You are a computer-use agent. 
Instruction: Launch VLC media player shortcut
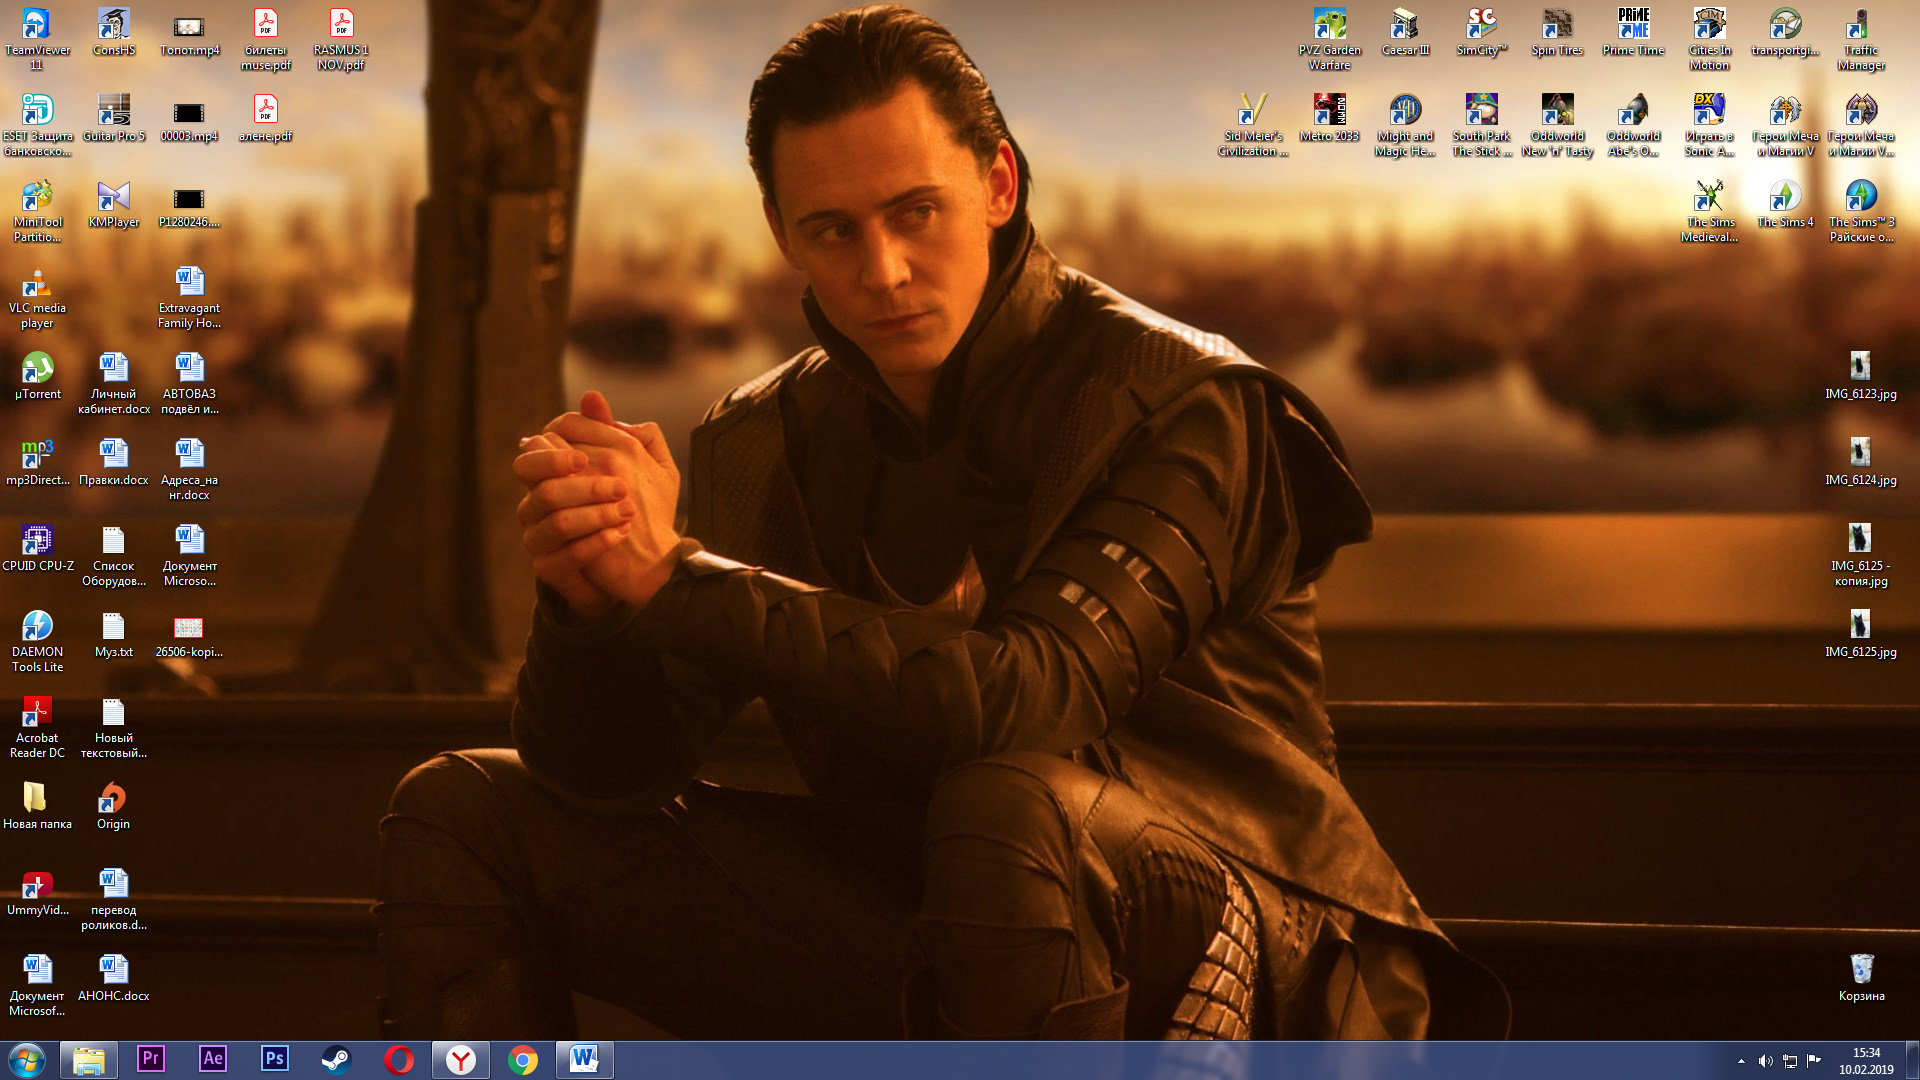37,297
